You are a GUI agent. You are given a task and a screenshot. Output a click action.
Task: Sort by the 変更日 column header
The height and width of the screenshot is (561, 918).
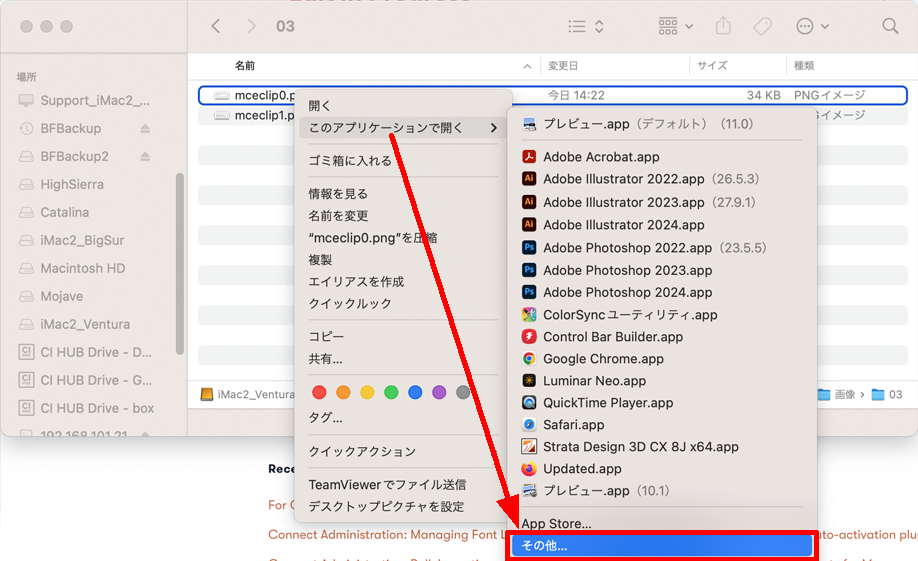[563, 66]
